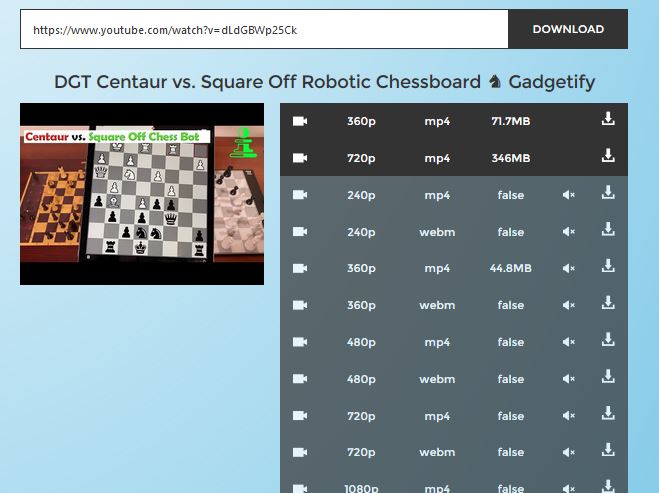Open the chess video thumbnail
The height and width of the screenshot is (493, 659).
pos(142,194)
